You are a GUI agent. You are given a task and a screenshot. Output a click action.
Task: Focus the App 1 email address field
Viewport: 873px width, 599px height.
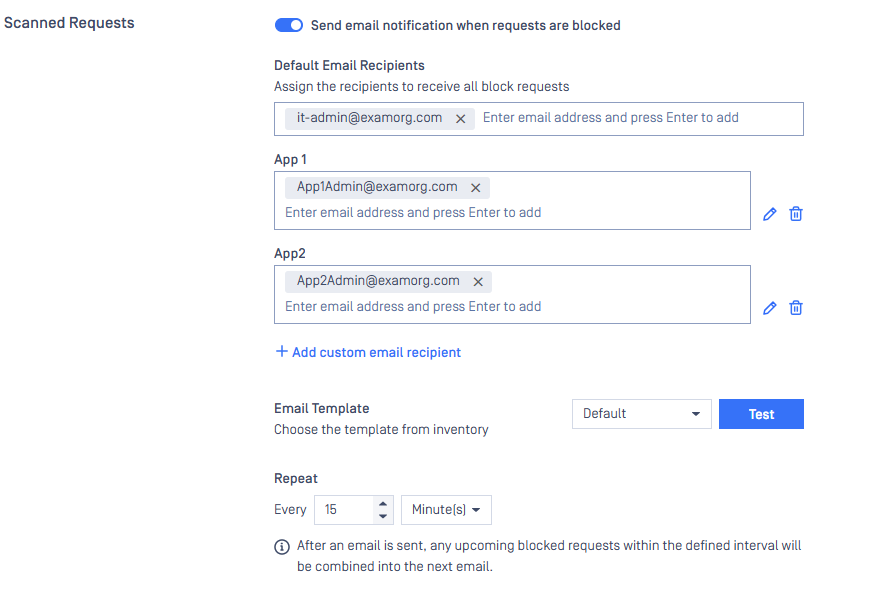[512, 213]
